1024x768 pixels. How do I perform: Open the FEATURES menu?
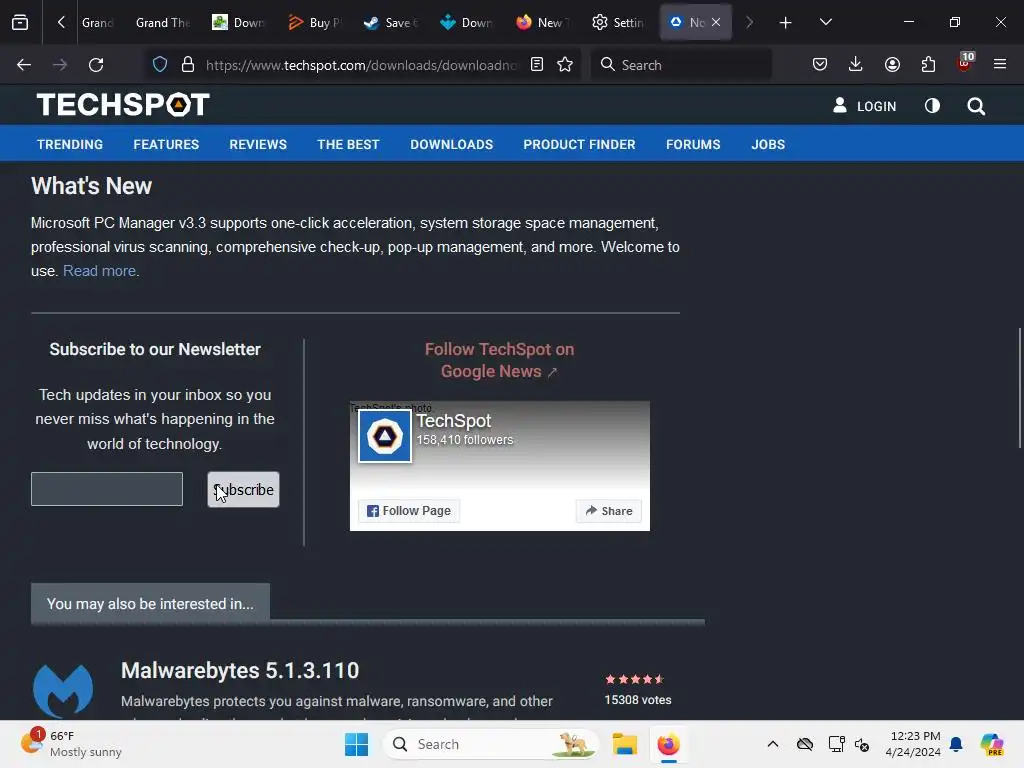click(166, 144)
